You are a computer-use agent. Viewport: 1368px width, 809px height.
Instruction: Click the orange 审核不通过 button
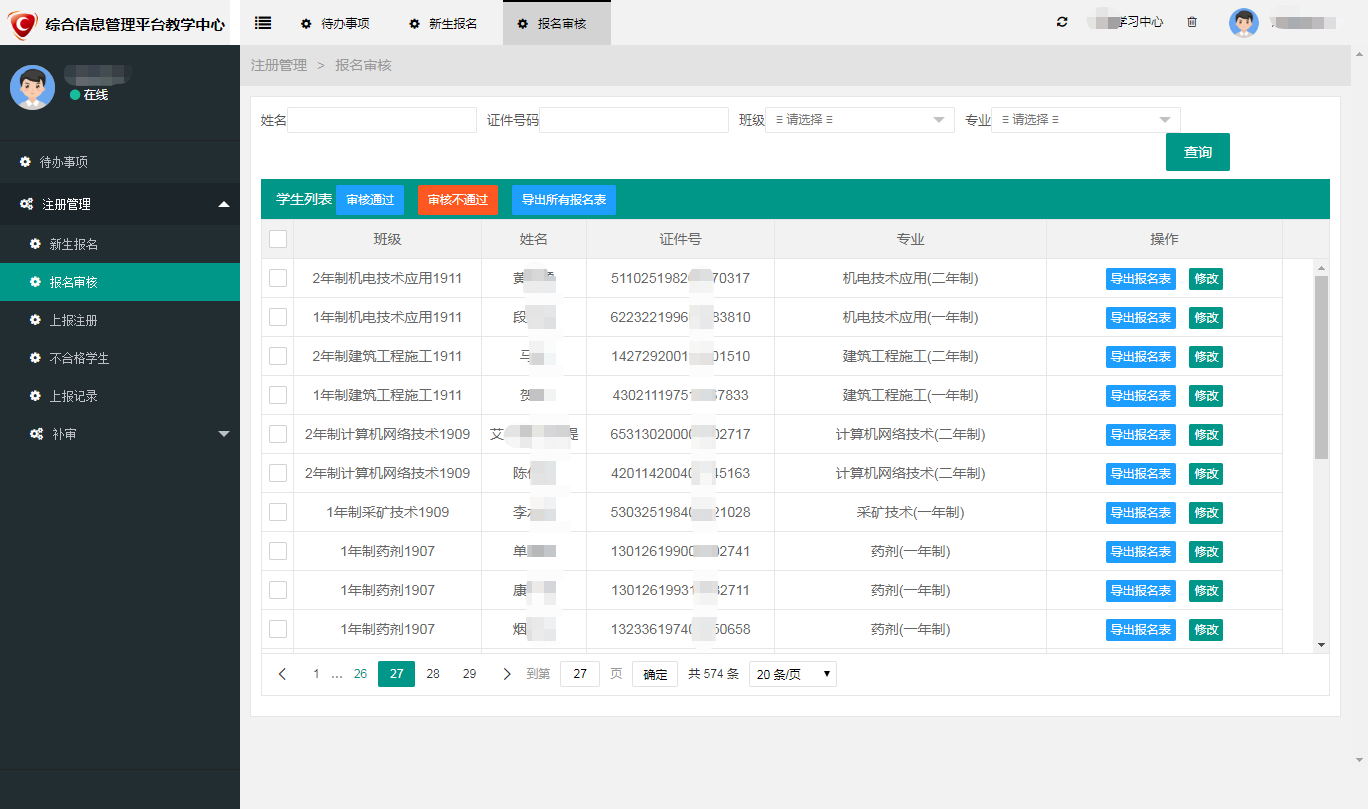[457, 200]
